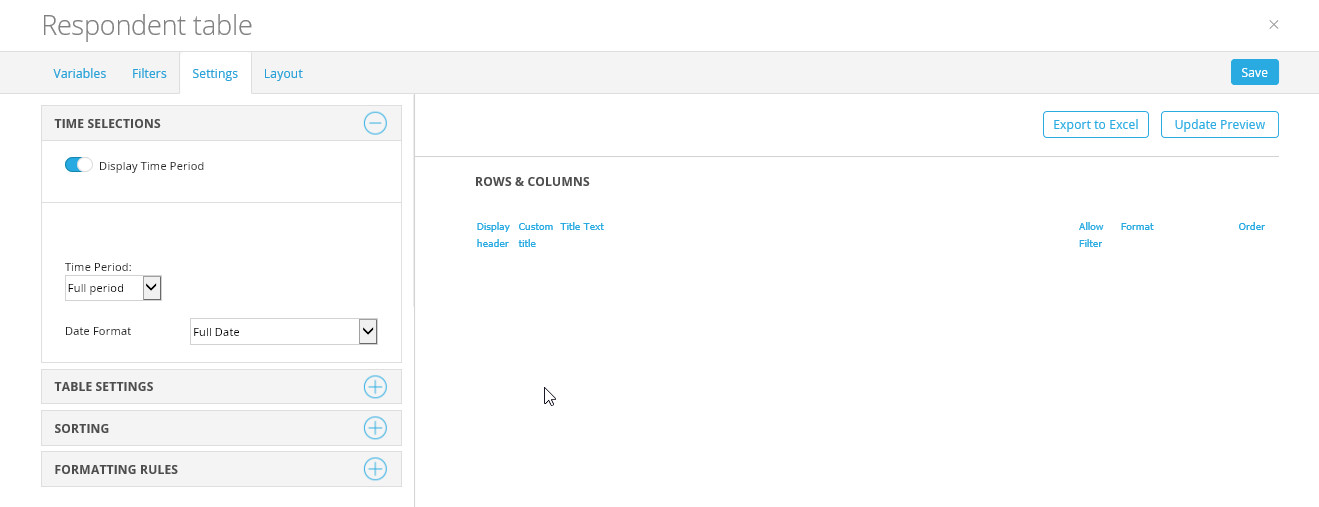Toggle Display Time Period switch off
The height and width of the screenshot is (507, 1319).
click(78, 165)
